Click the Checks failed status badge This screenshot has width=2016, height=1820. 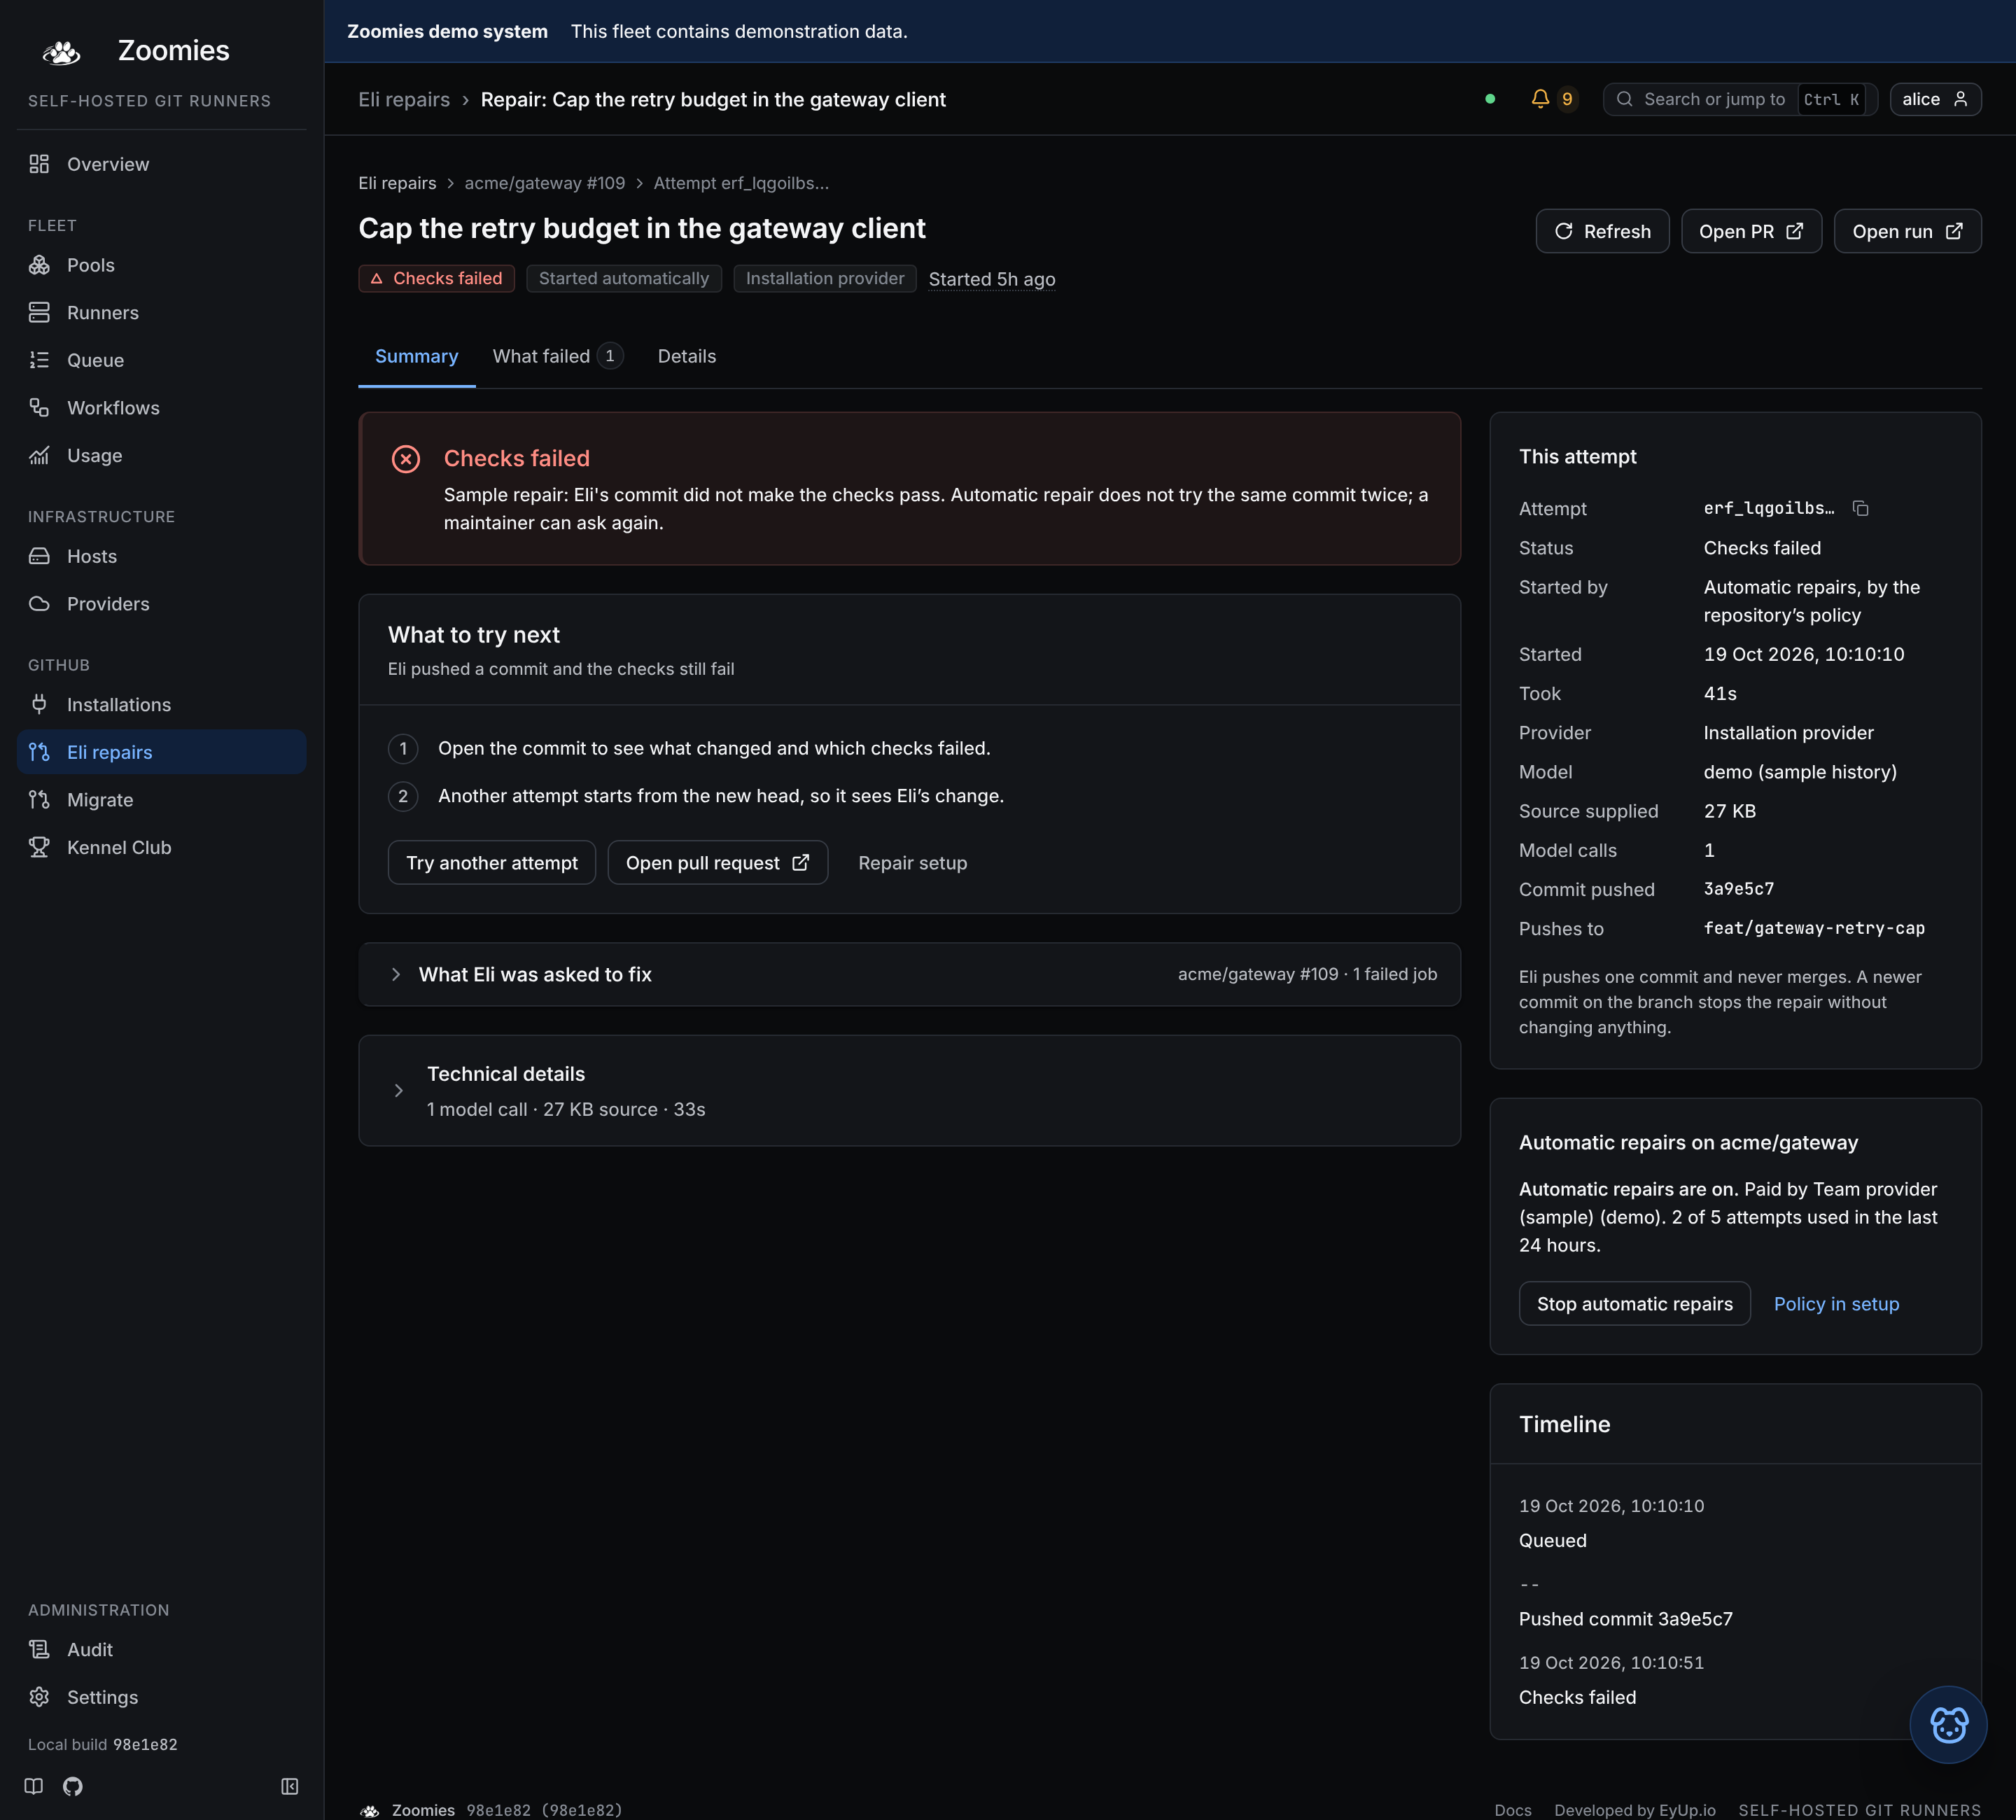tap(436, 278)
